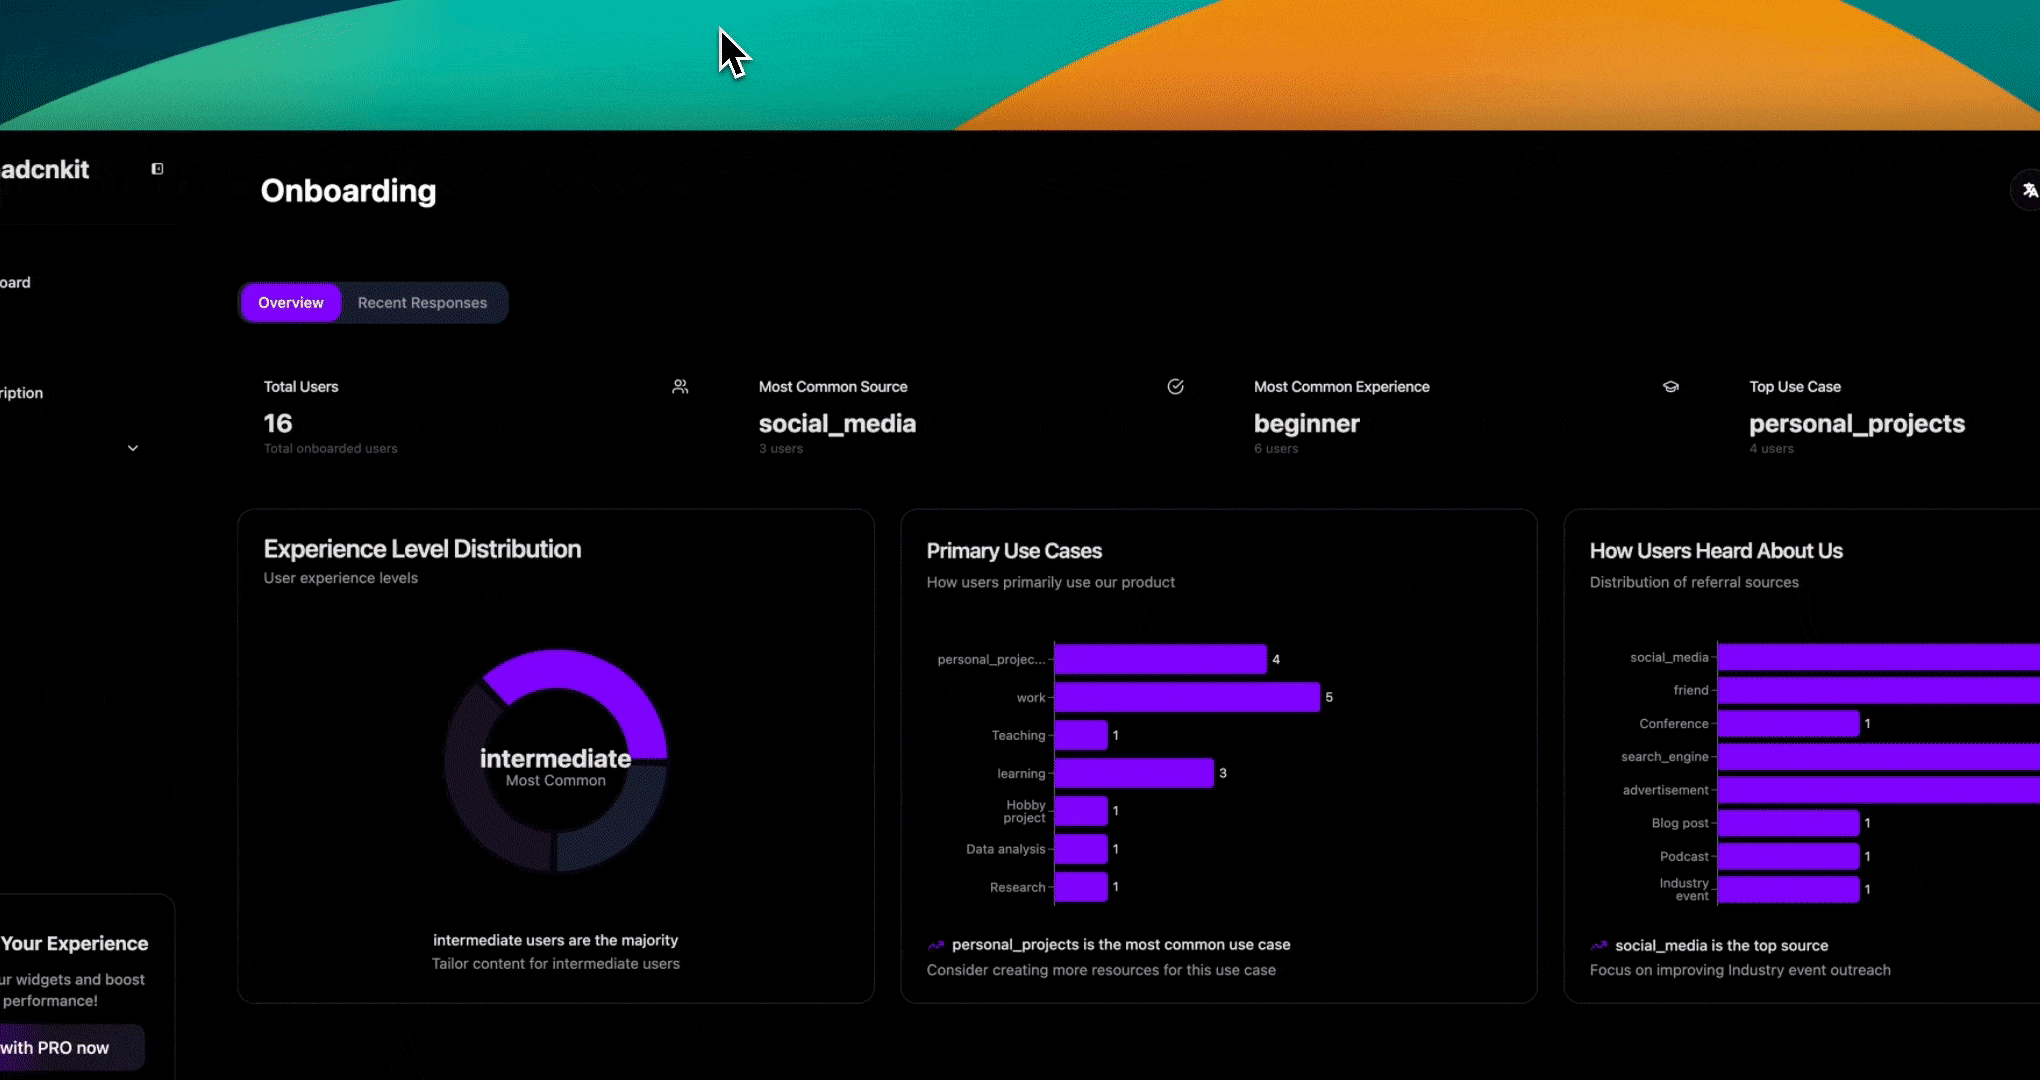This screenshot has width=2040, height=1080.
Task: Click the Conference bar in referral sources
Action: [1787, 723]
